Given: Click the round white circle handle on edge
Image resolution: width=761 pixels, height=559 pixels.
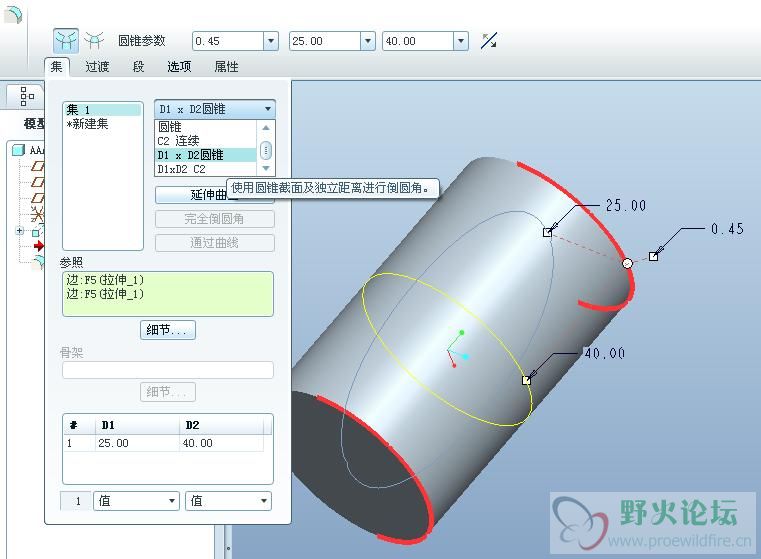Looking at the screenshot, I should [628, 263].
